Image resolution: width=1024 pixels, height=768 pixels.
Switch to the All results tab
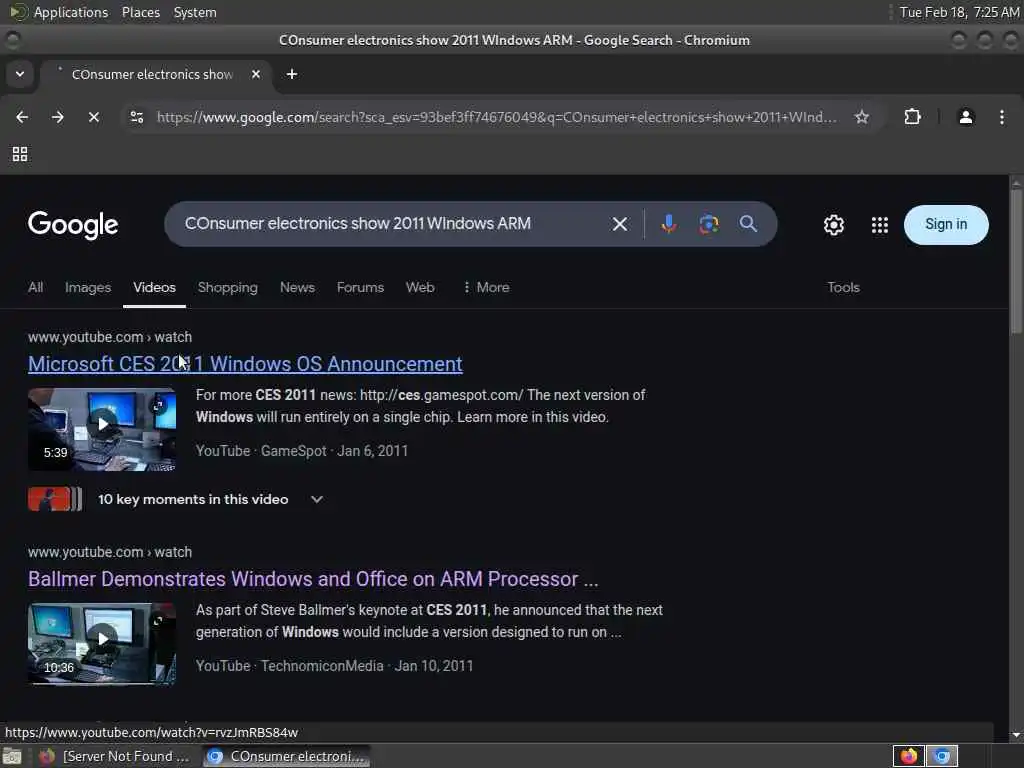35,287
